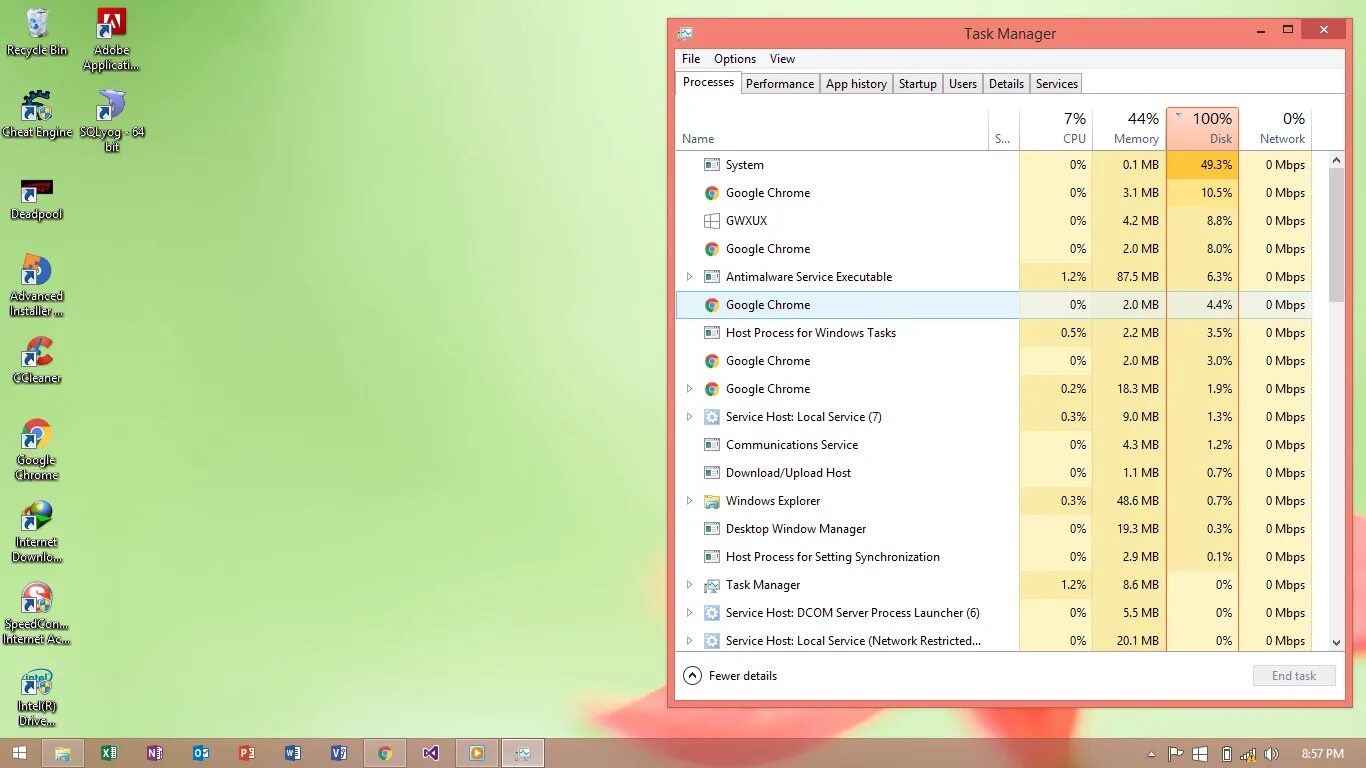Collapse view with Fewer details chevron
The width and height of the screenshot is (1366, 768).
pos(692,676)
